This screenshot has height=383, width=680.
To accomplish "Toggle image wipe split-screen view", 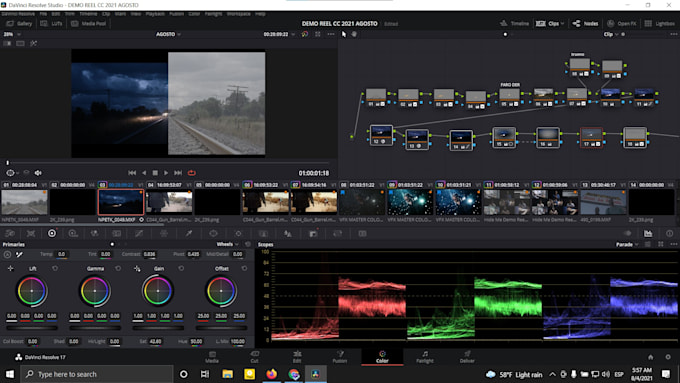I will coord(7,43).
